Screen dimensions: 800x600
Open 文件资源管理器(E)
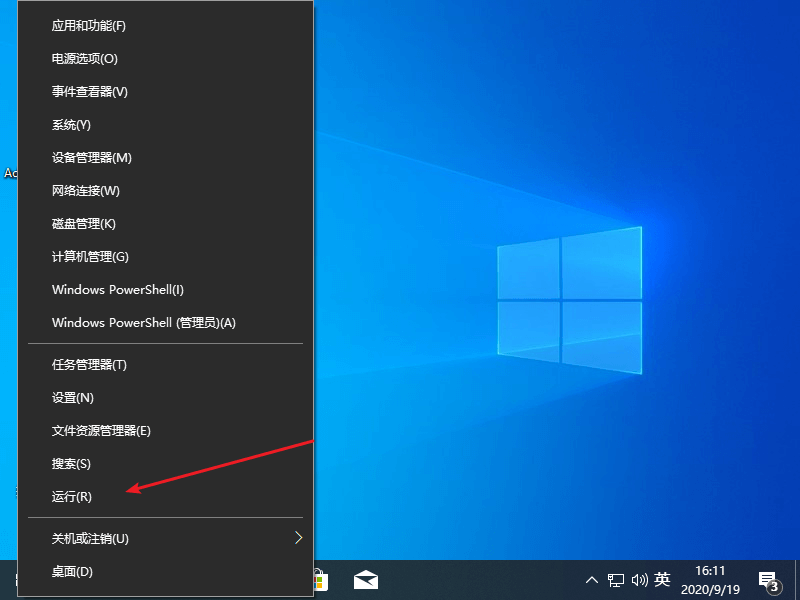(x=101, y=431)
